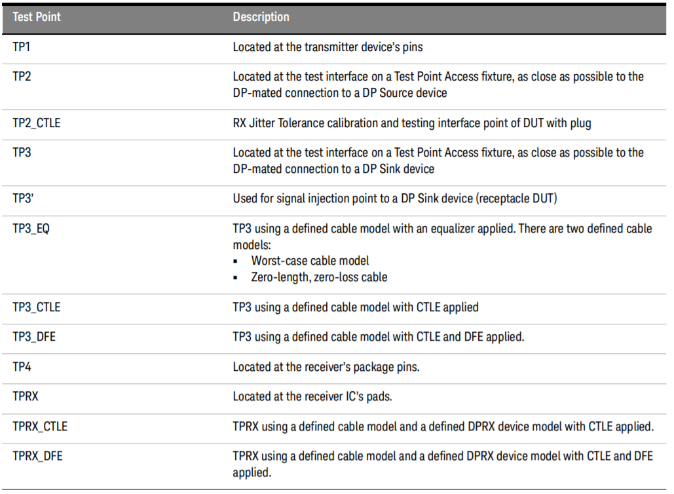The image size is (674, 494).
Task: Click the "Test Point" column header
Action: [x=36, y=17]
